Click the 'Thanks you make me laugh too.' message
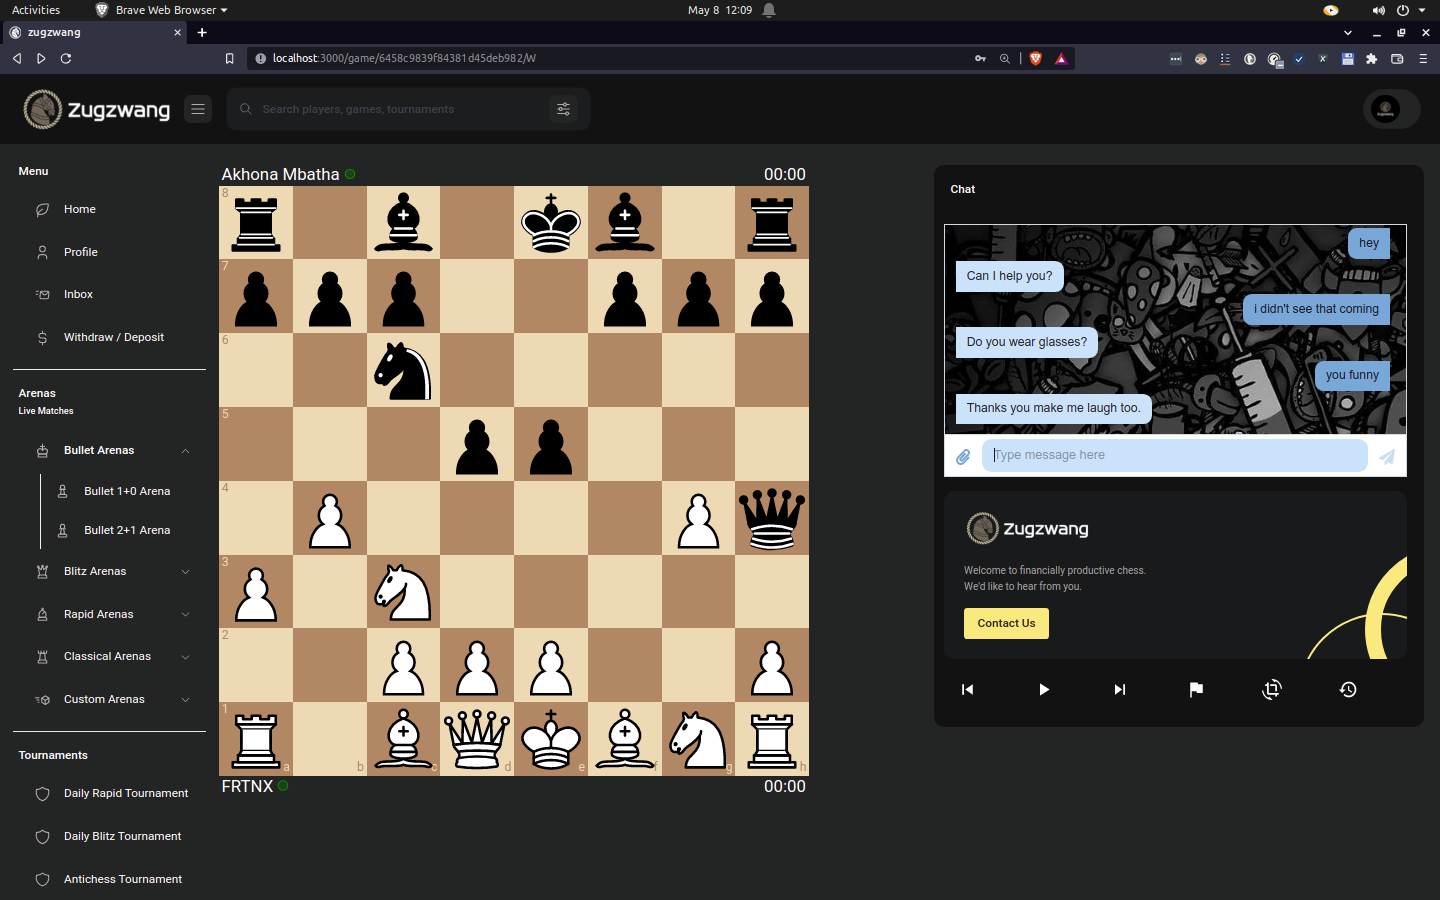 (x=1053, y=409)
